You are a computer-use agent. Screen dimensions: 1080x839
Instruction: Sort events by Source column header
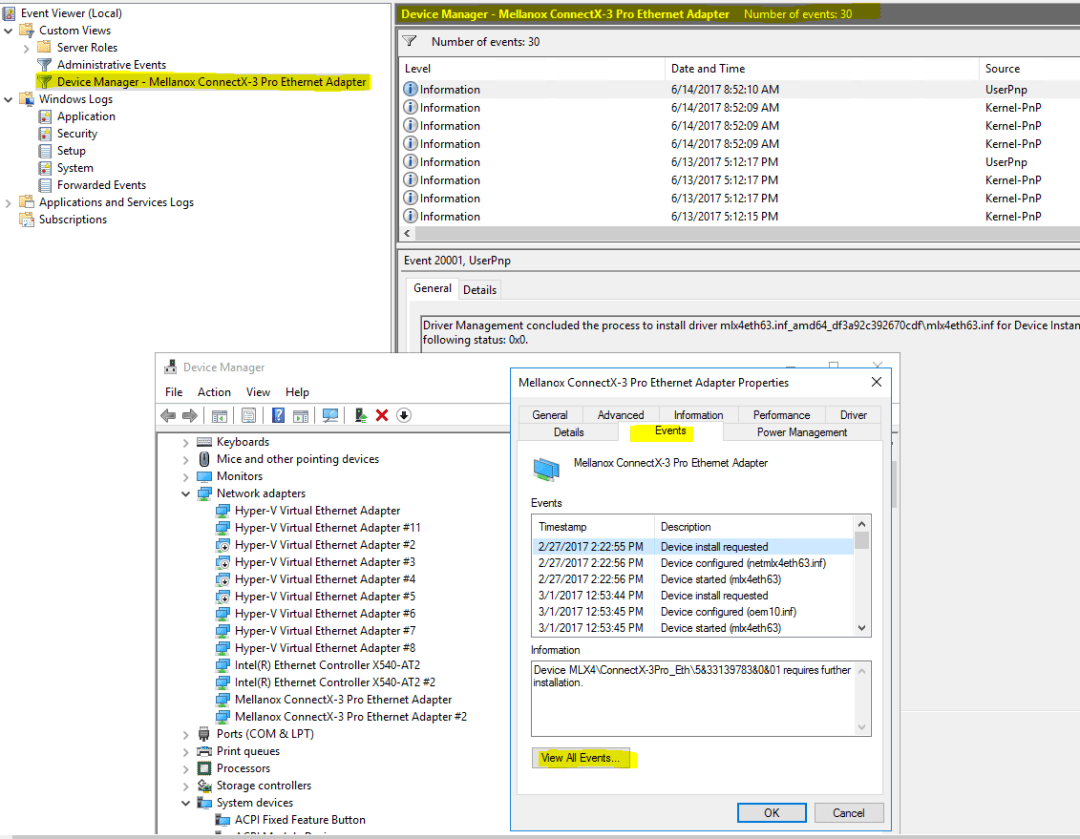[1029, 68]
